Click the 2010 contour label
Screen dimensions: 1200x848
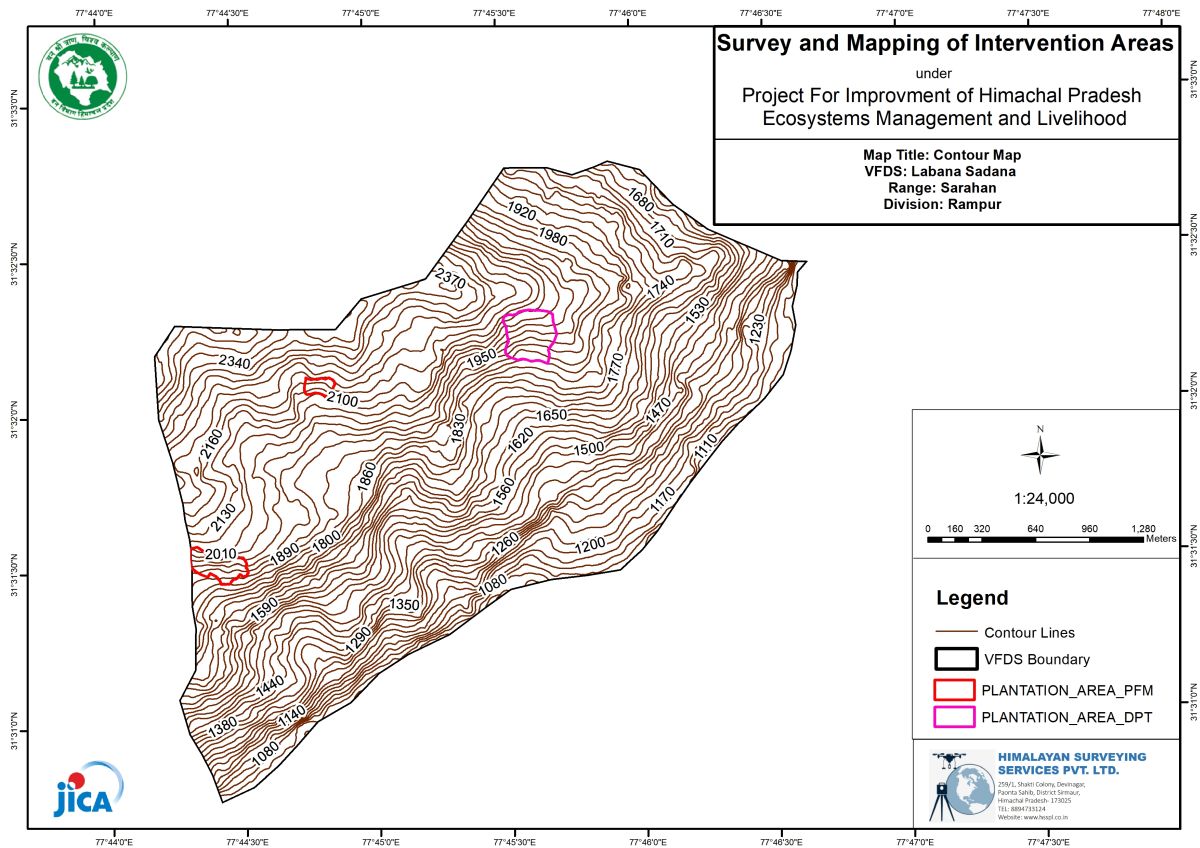[221, 554]
